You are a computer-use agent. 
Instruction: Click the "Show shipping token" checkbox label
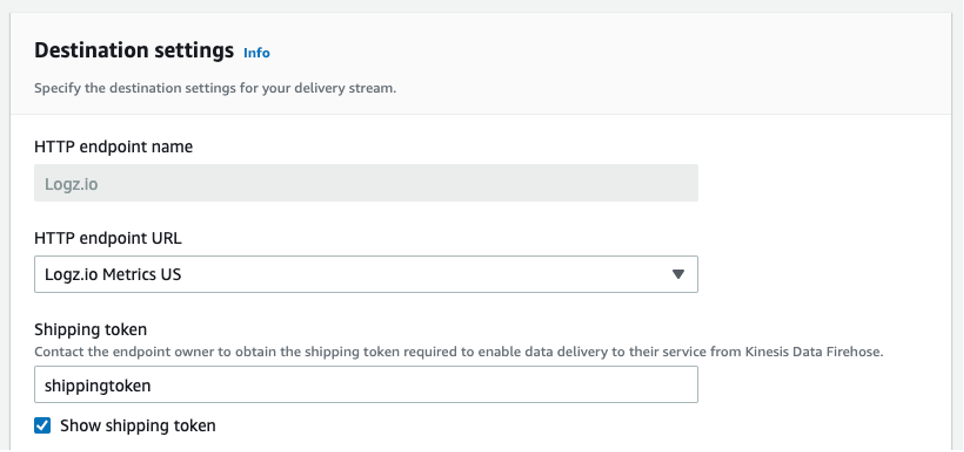[x=138, y=426]
